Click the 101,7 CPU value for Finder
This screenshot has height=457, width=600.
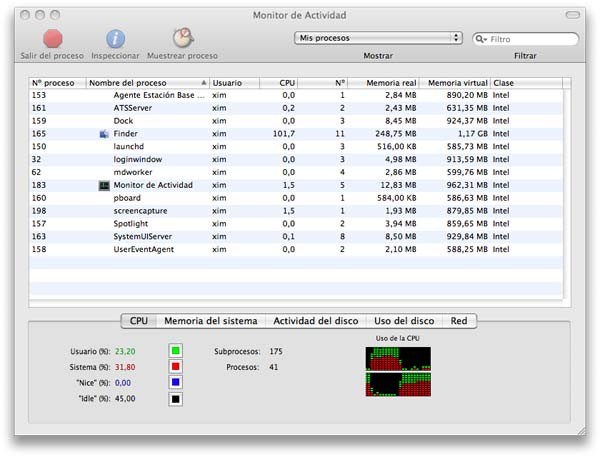click(x=284, y=134)
